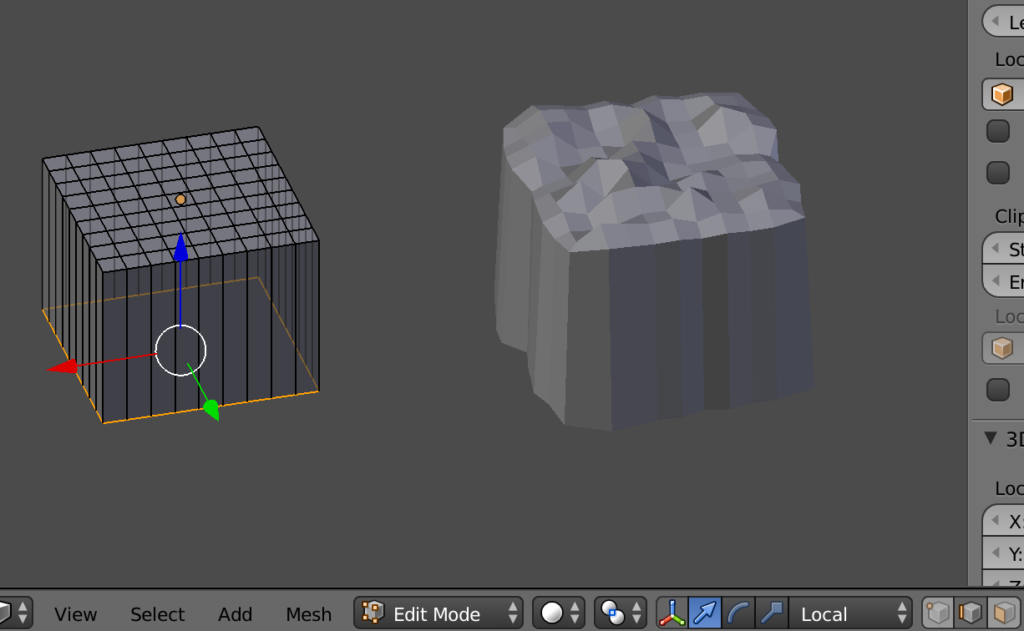The image size is (1024, 631).
Task: Toggle the 3D manipulator widget icon
Action: (x=672, y=613)
